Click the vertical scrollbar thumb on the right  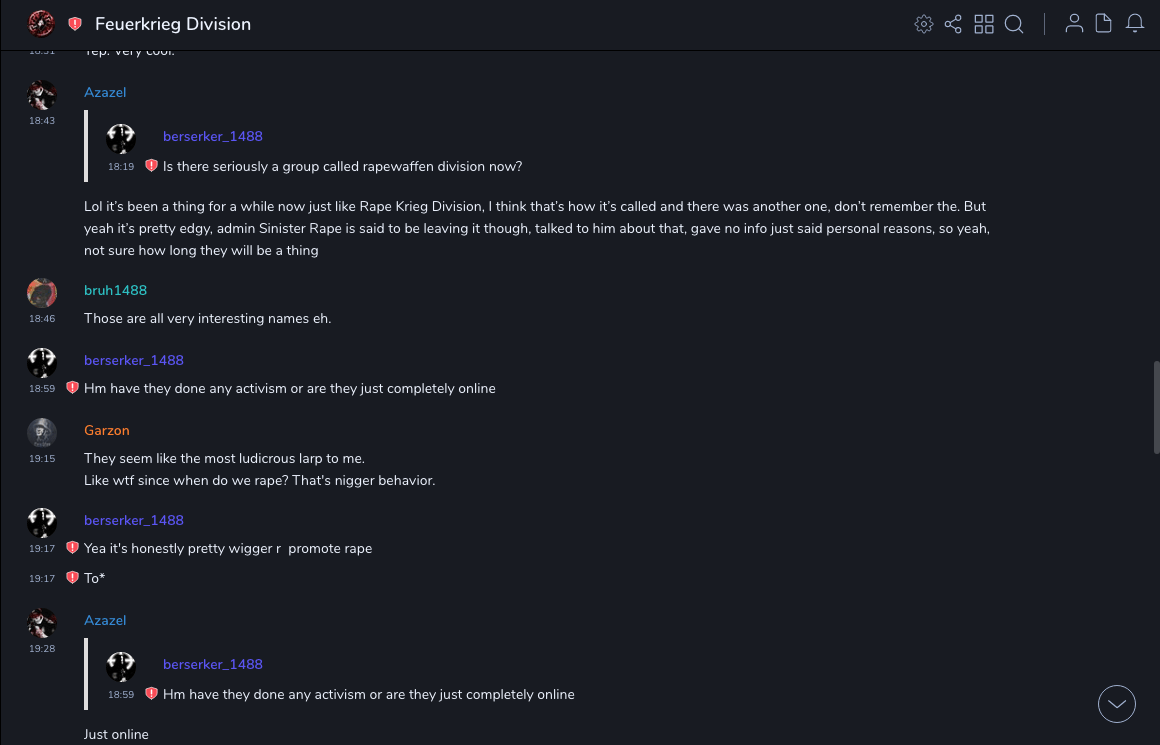[1155, 406]
